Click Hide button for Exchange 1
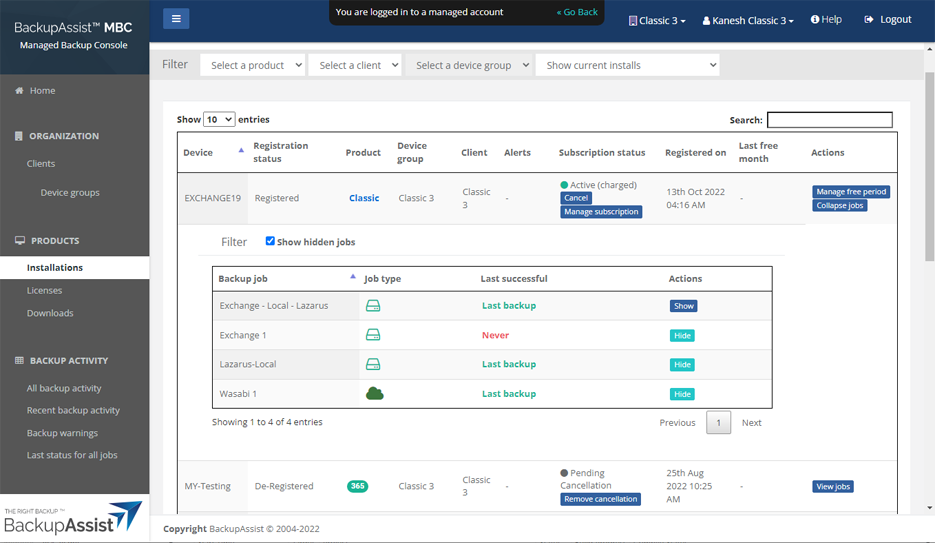 click(682, 336)
